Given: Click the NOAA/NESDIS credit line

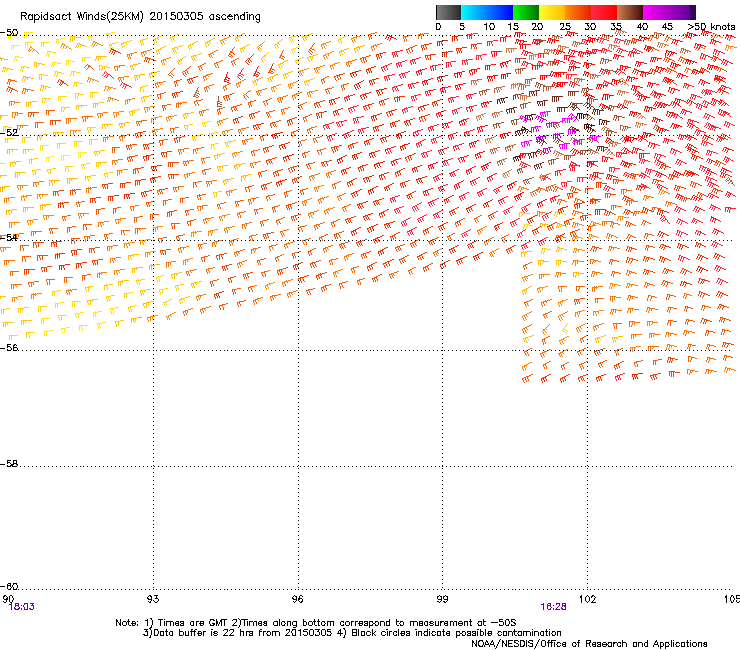Looking at the screenshot, I should coord(589,644).
